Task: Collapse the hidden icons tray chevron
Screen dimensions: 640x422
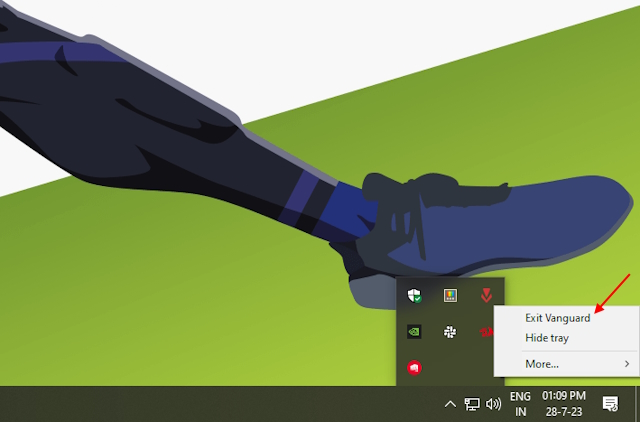Action: click(x=450, y=404)
